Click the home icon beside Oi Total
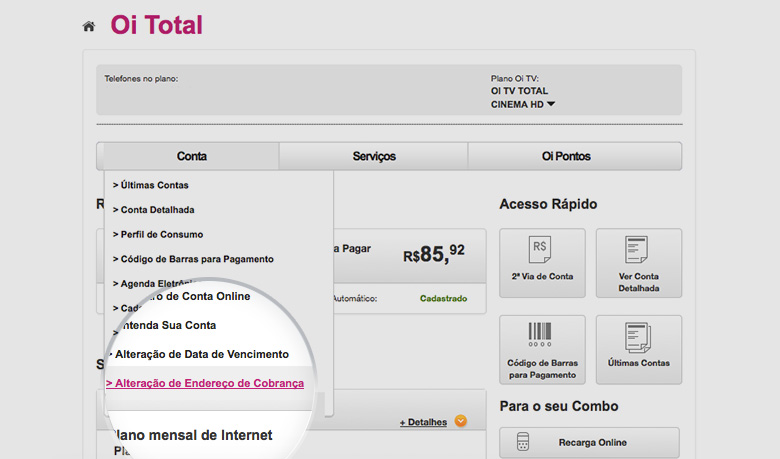The height and width of the screenshot is (459, 780). [89, 26]
